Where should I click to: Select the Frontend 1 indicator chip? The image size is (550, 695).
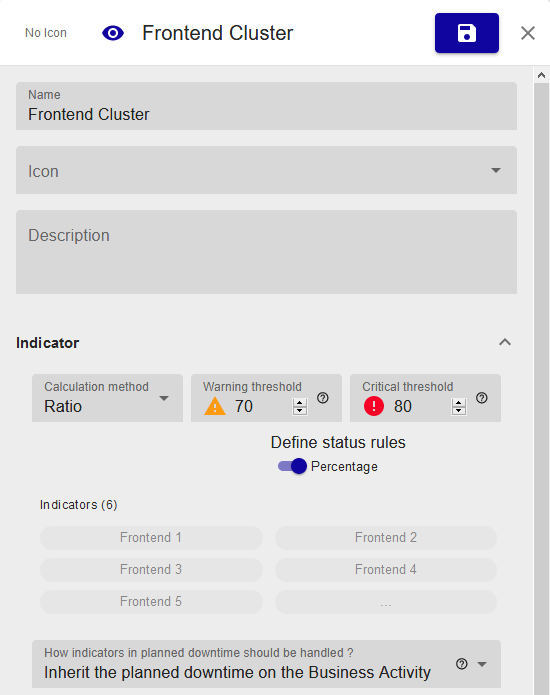click(151, 538)
